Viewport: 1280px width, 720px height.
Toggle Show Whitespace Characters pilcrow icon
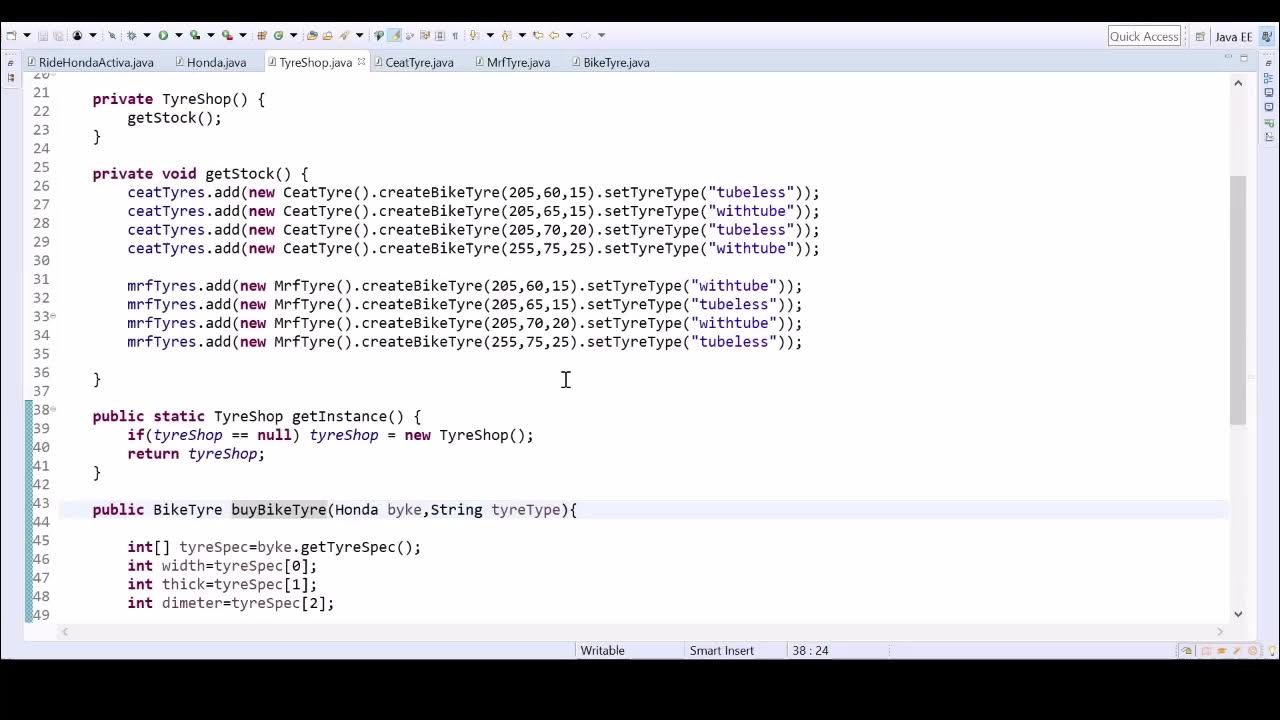(x=455, y=35)
